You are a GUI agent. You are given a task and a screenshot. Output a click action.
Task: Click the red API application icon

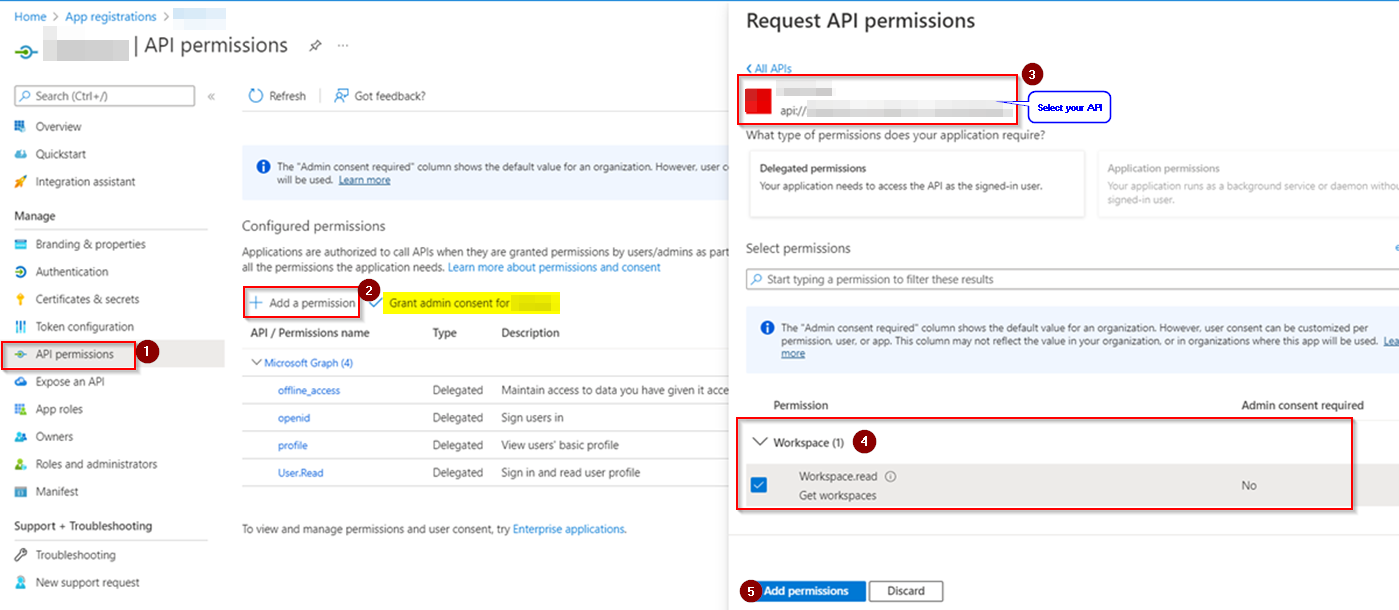coord(759,101)
